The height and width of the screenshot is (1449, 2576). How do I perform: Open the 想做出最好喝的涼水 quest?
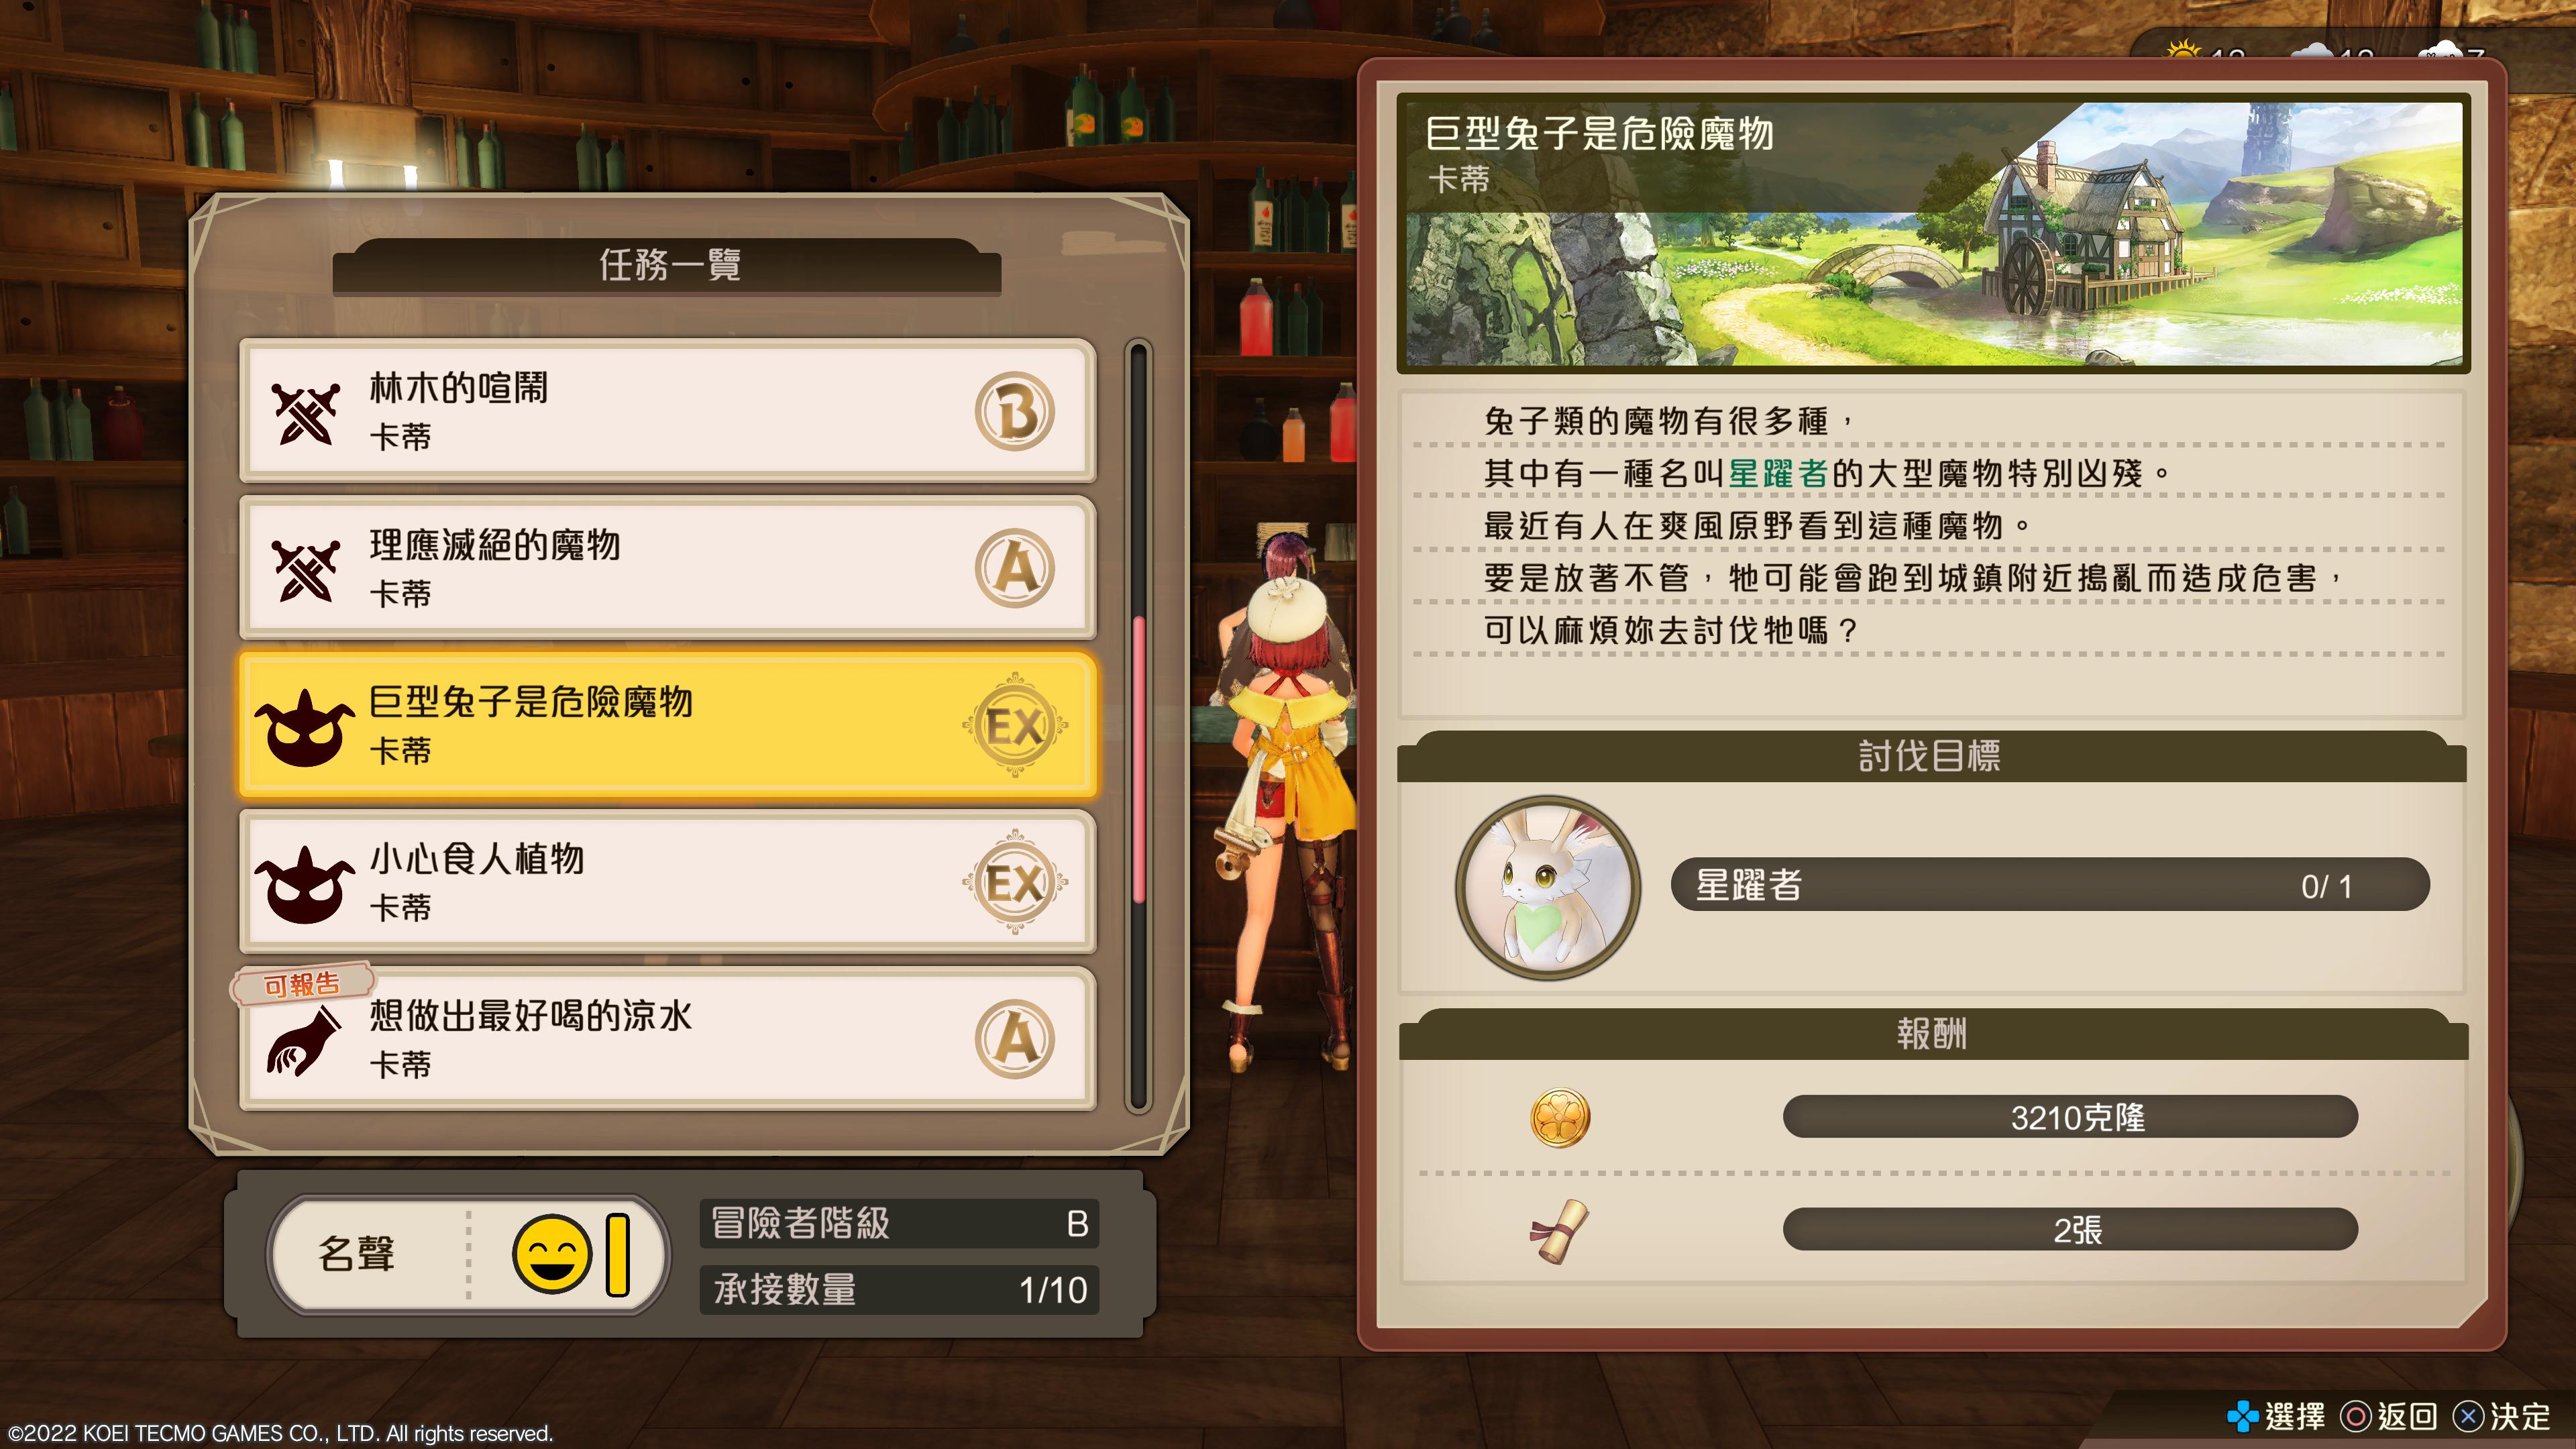667,1039
